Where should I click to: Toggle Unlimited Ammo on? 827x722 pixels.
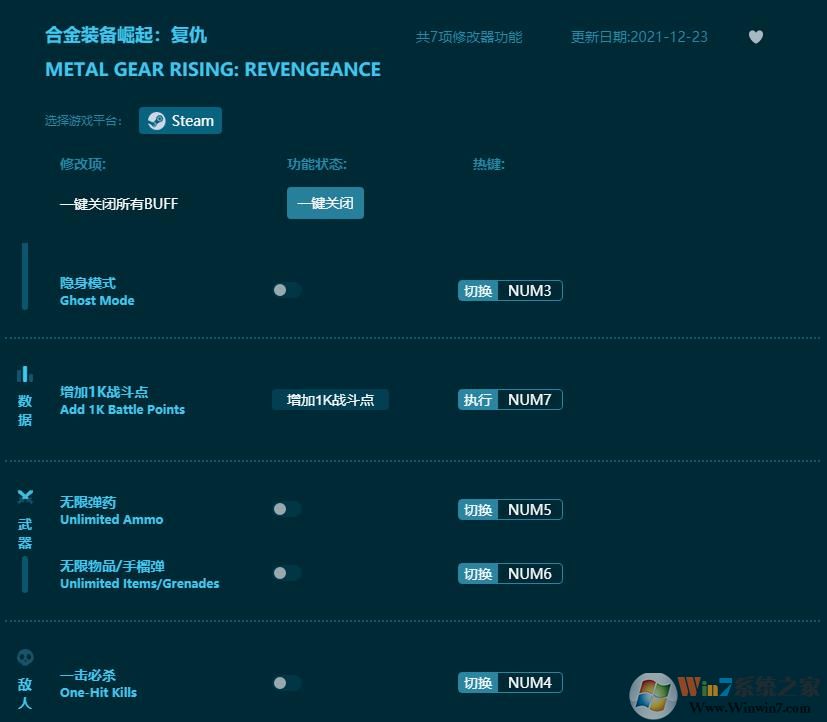287,508
